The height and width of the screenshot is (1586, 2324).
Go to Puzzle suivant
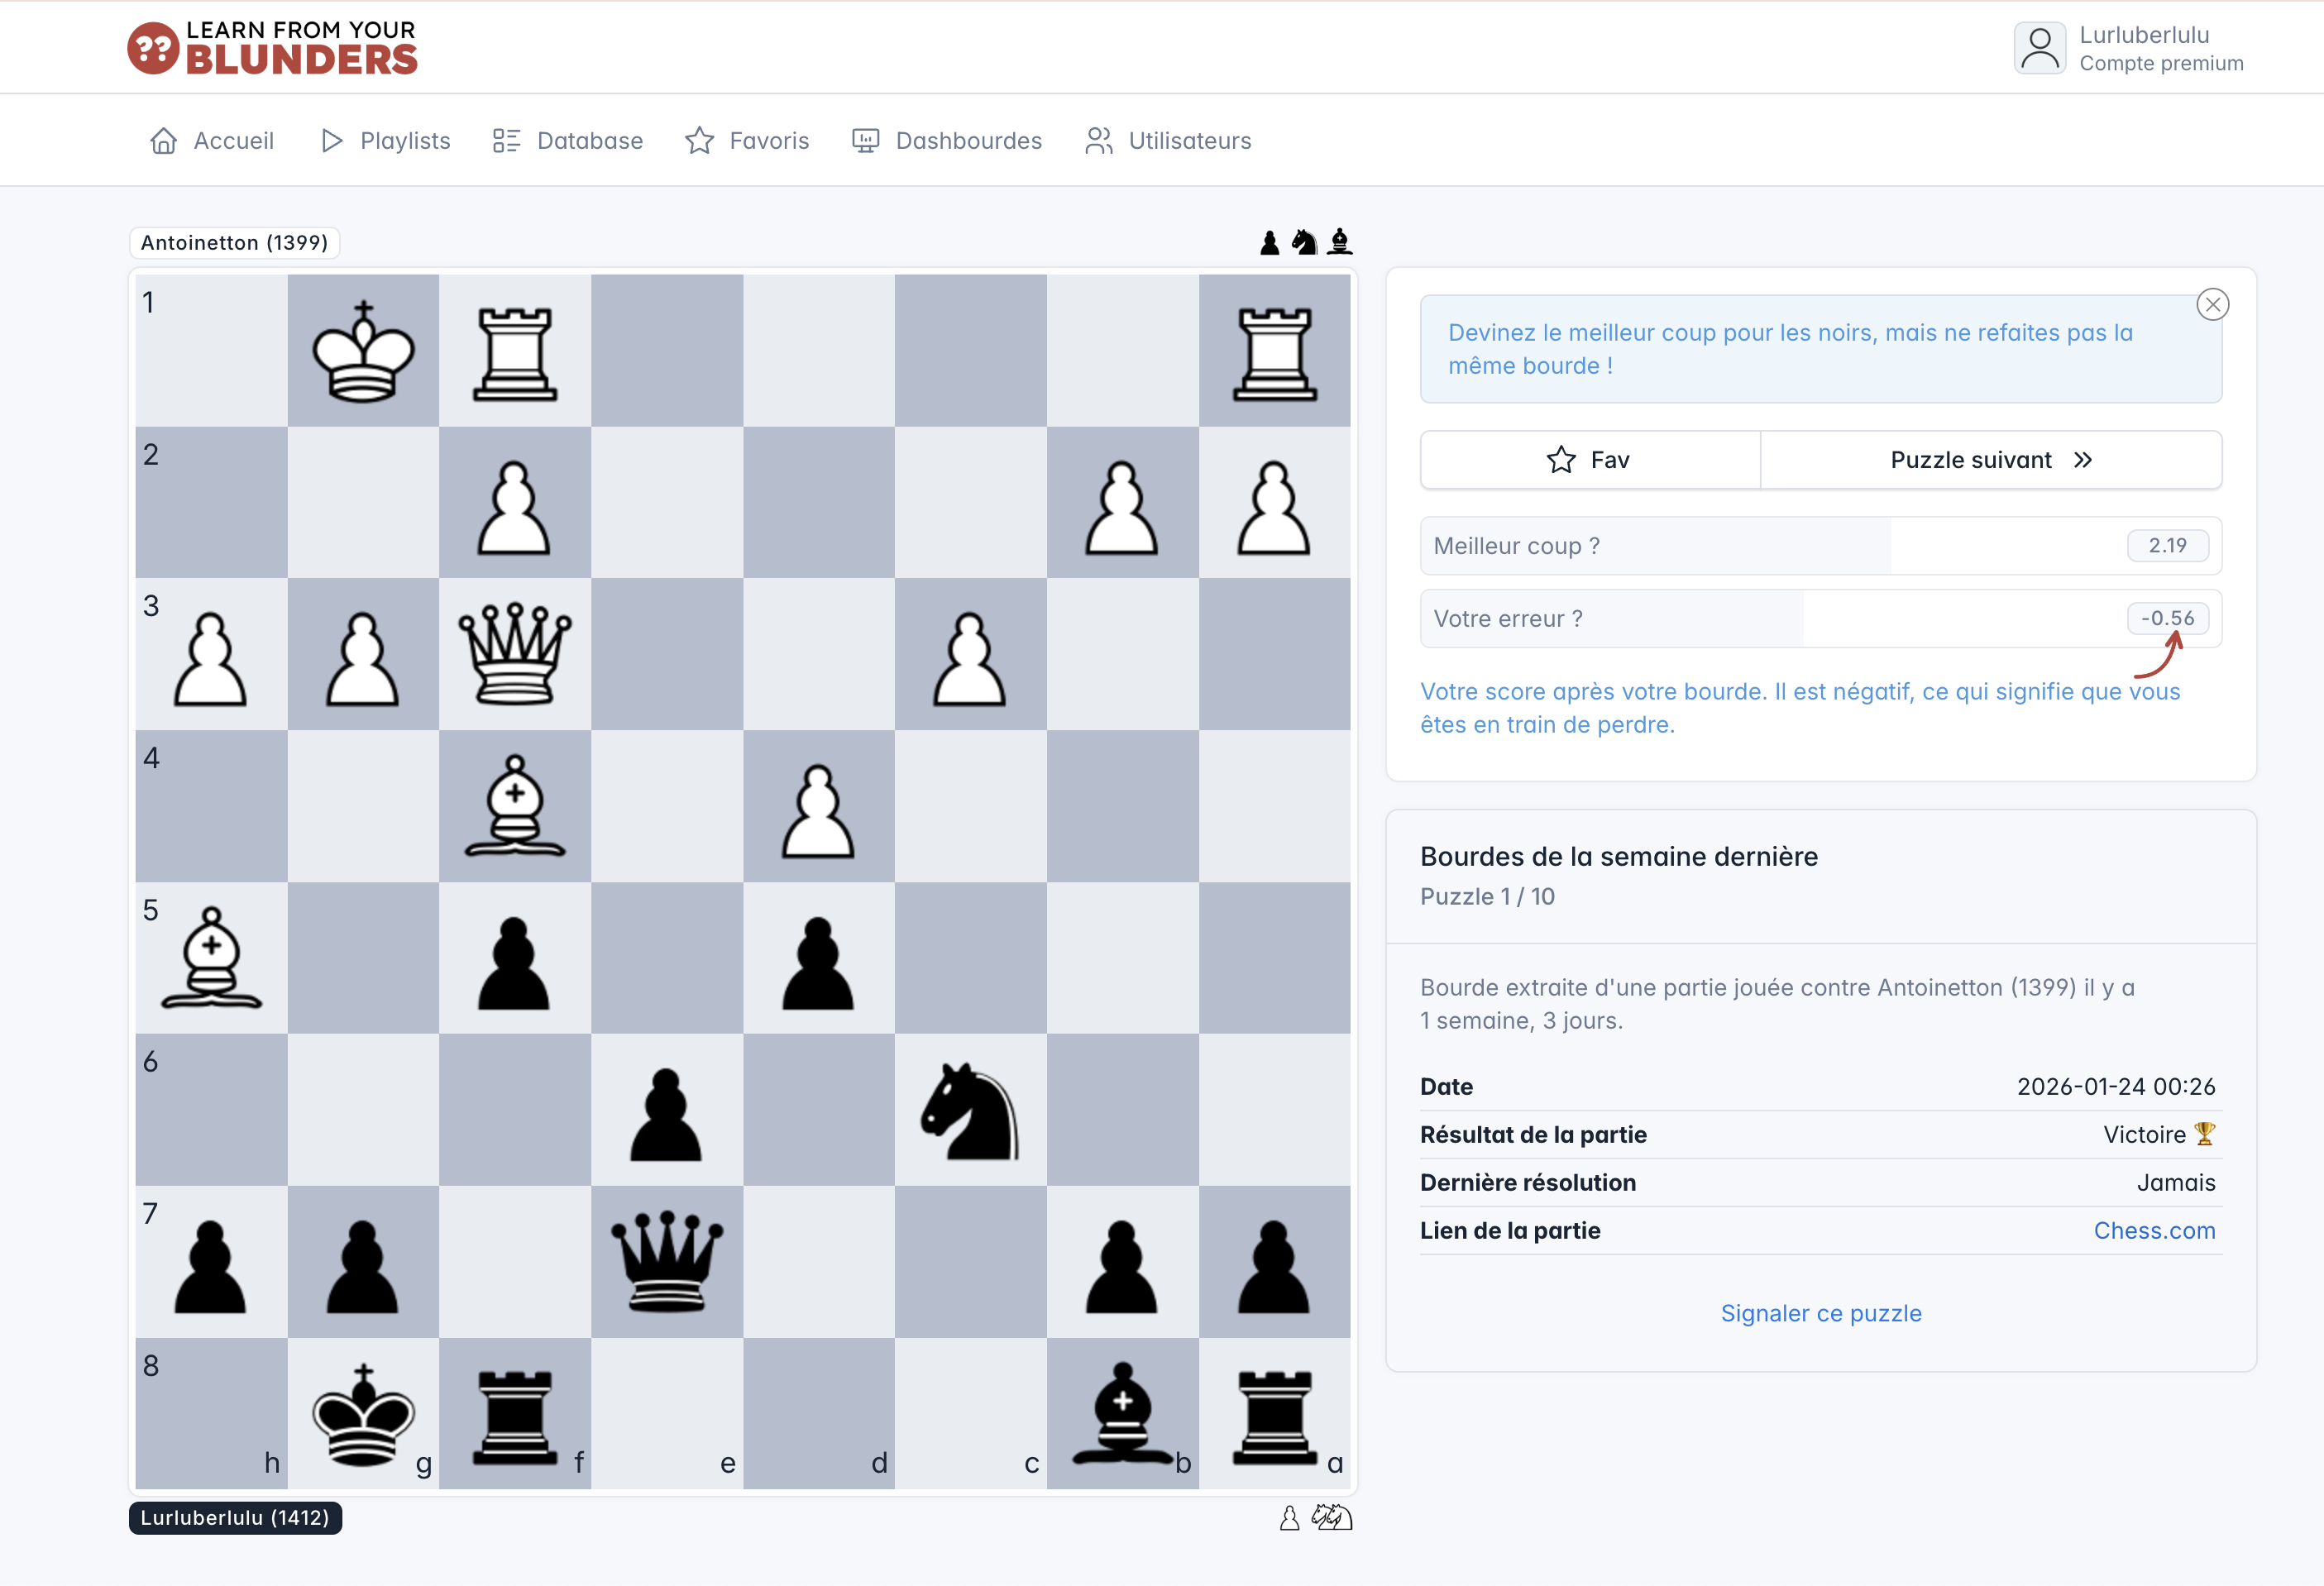pyautogui.click(x=1990, y=460)
